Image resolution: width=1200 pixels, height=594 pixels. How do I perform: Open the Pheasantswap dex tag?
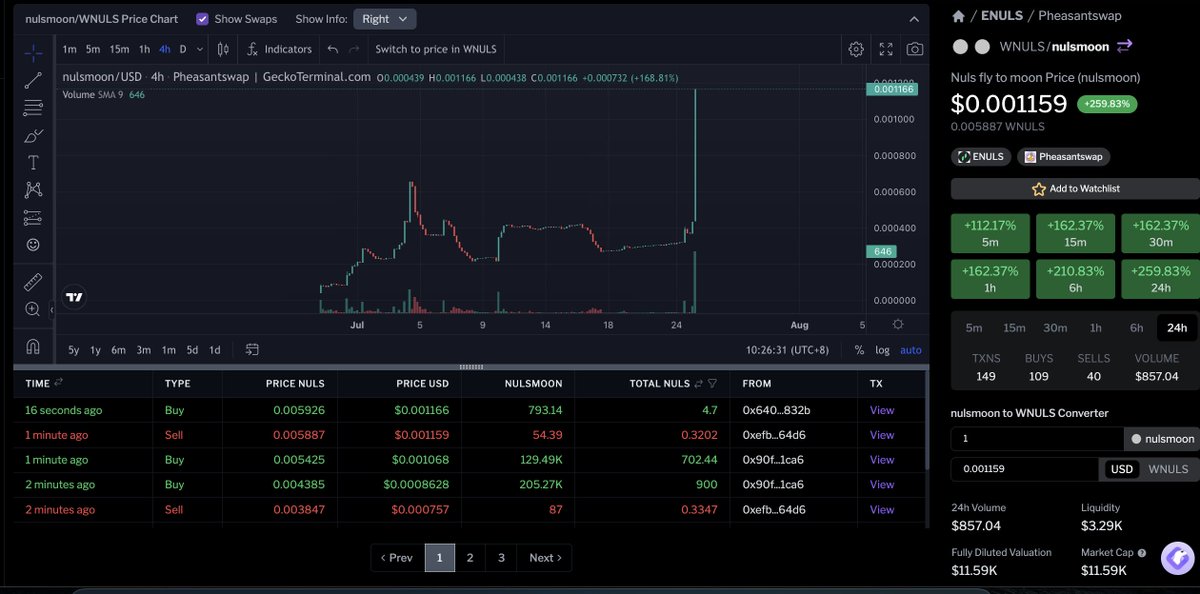pos(1063,157)
